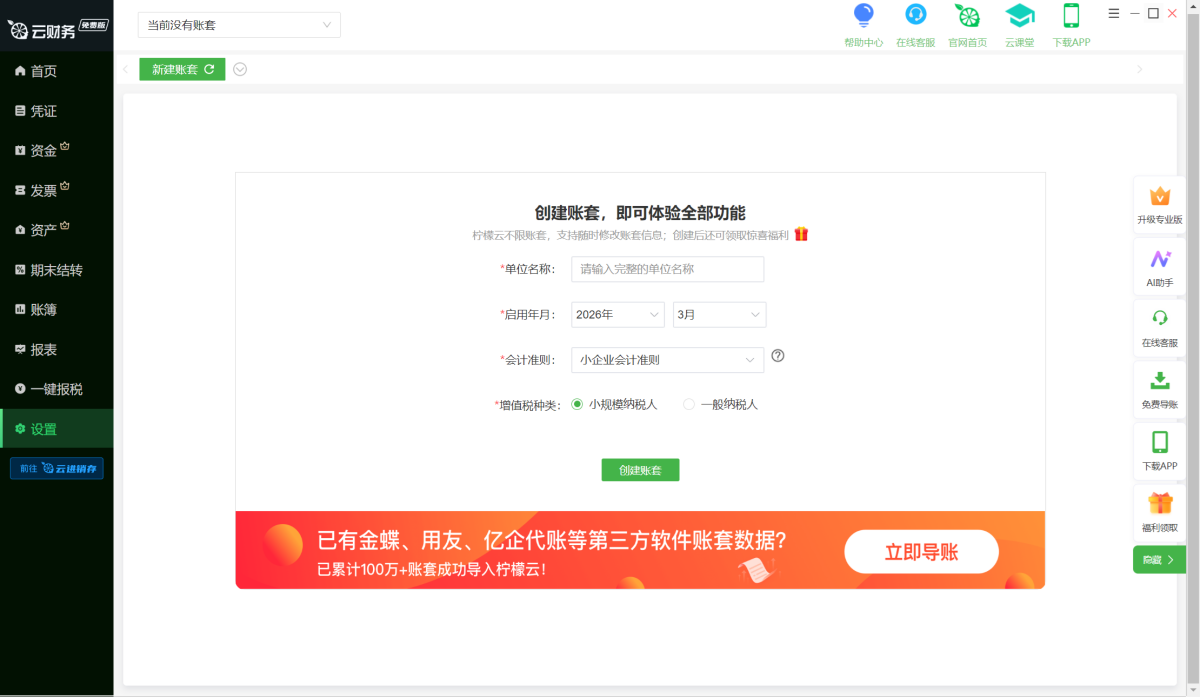Click the 创建账套 create button
Screen dimensions: 1200x697
pos(640,469)
